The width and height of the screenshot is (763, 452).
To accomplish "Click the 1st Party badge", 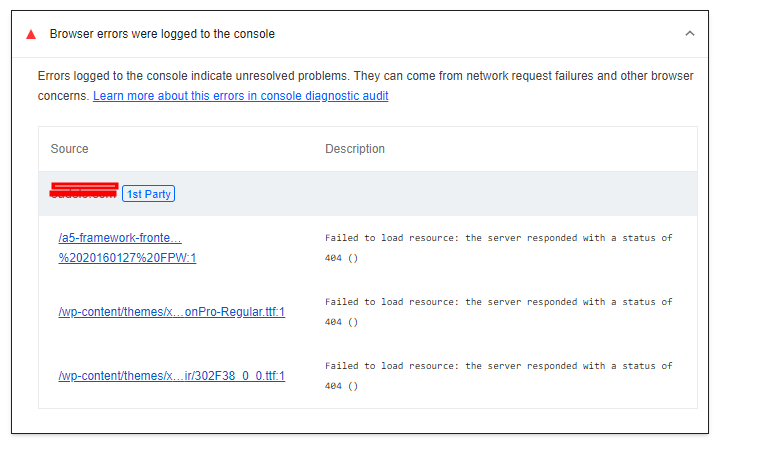I will pyautogui.click(x=148, y=194).
